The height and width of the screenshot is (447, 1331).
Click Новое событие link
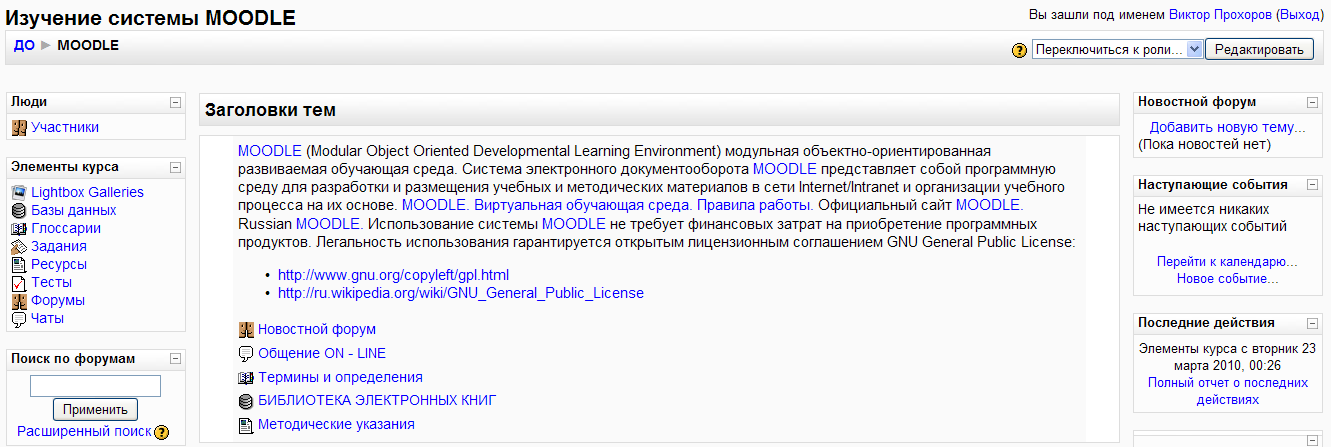[1228, 279]
